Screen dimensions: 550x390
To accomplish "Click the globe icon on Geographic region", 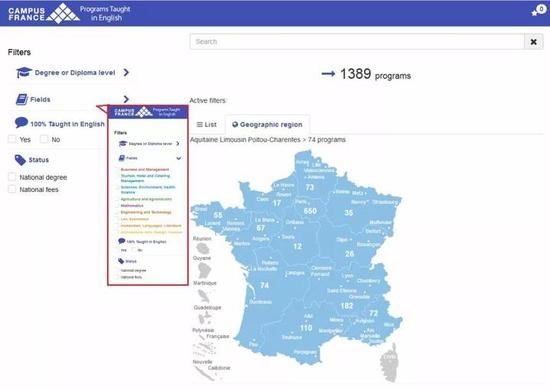I will click(x=235, y=125).
